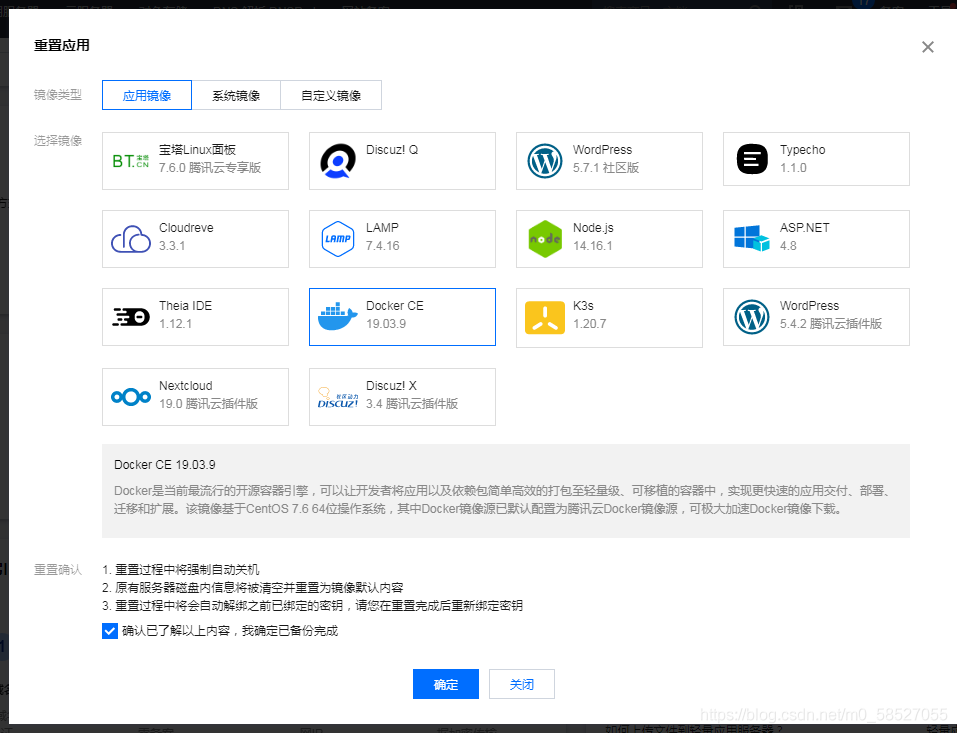Select the WordPress 5.7.1 社区版 image
This screenshot has height=733, width=957.
tap(609, 160)
